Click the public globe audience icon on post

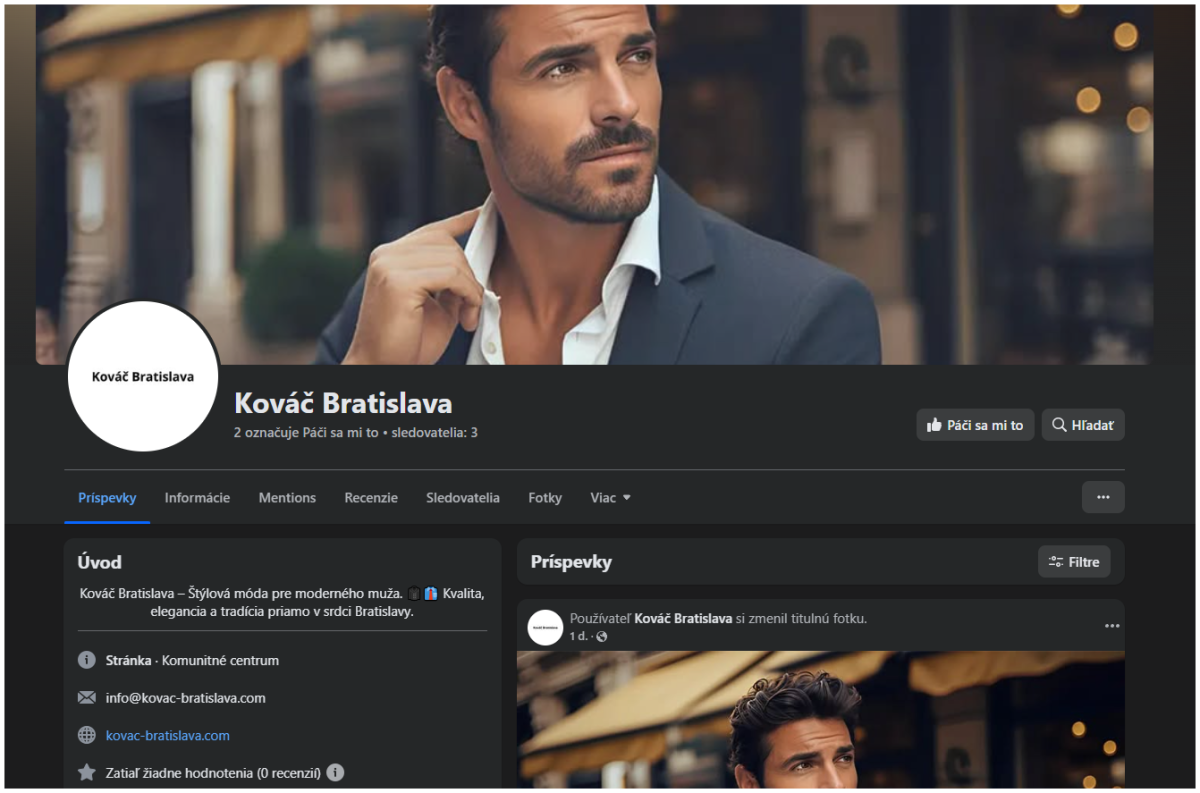coord(601,637)
